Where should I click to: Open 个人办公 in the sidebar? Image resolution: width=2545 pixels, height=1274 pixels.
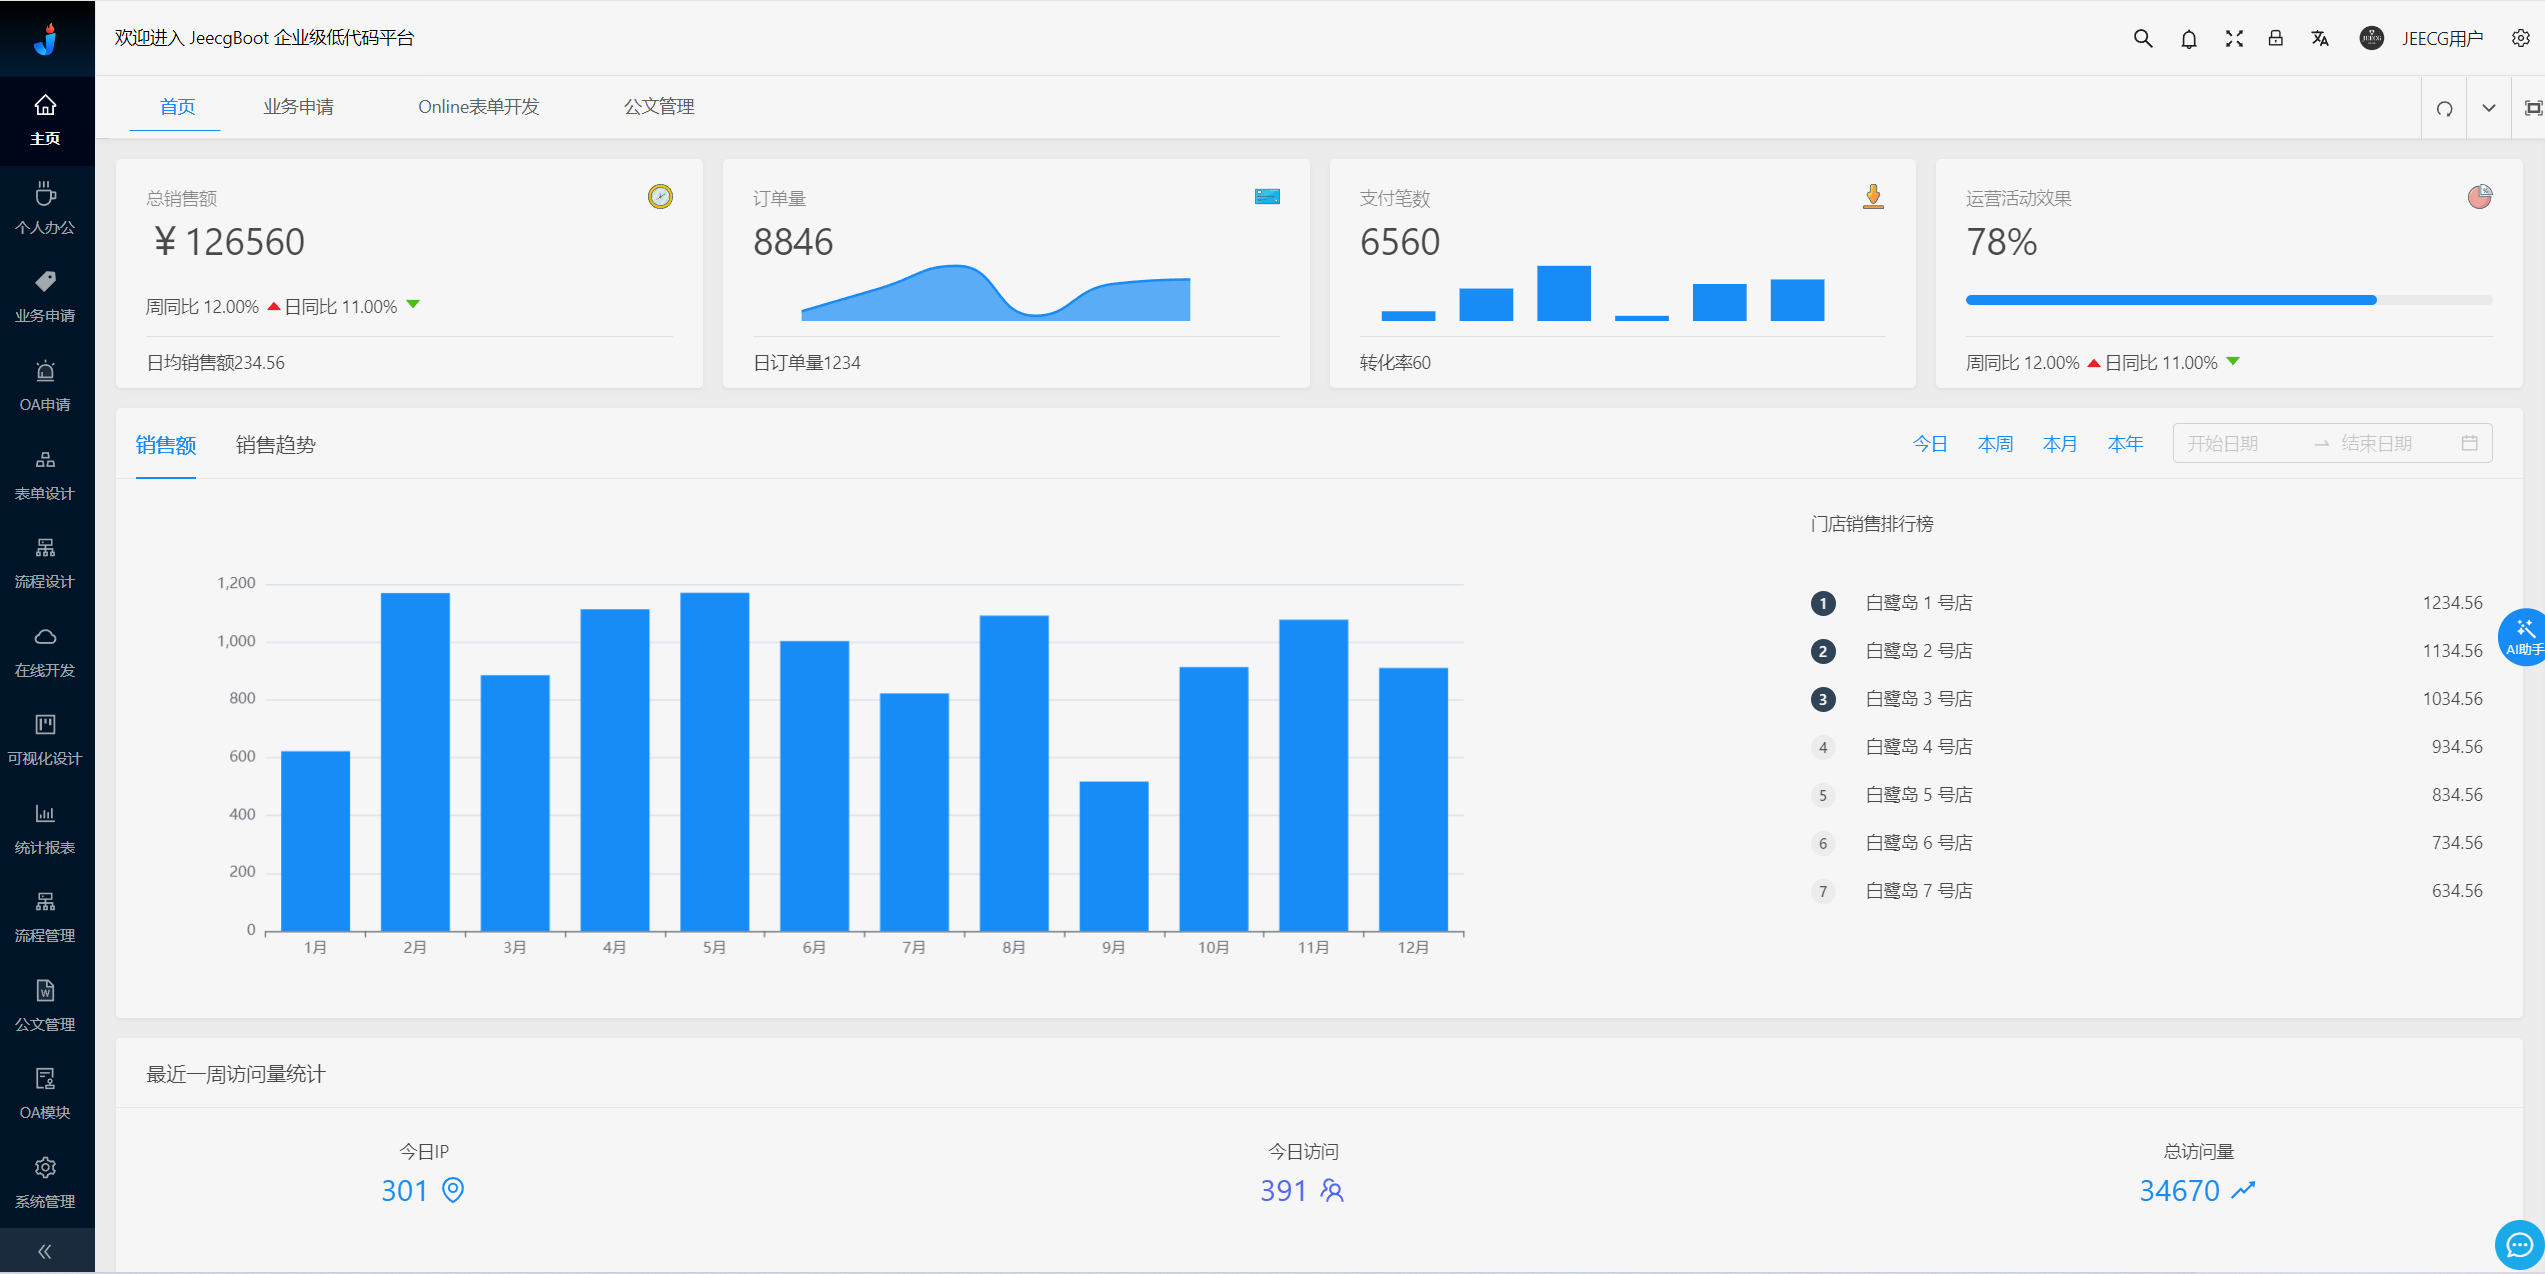(45, 208)
